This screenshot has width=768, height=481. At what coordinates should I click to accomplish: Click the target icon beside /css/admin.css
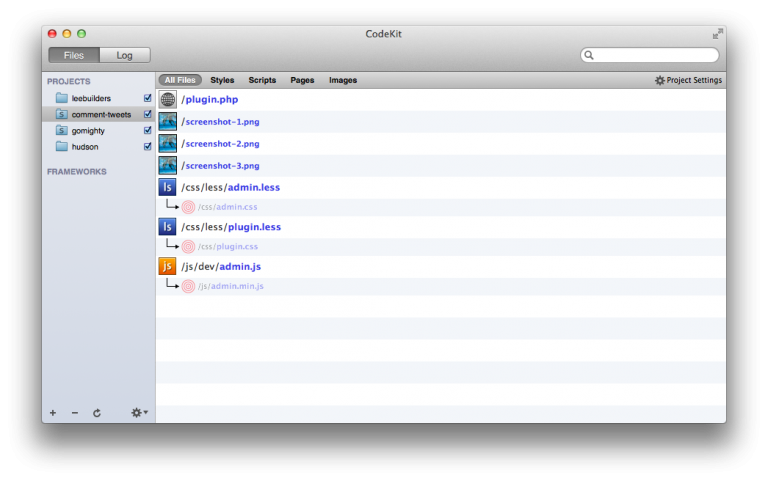coord(188,207)
